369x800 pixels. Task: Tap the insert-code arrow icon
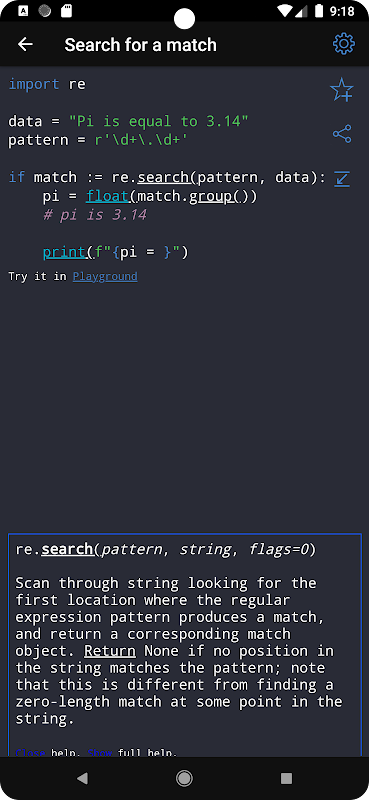tap(342, 179)
